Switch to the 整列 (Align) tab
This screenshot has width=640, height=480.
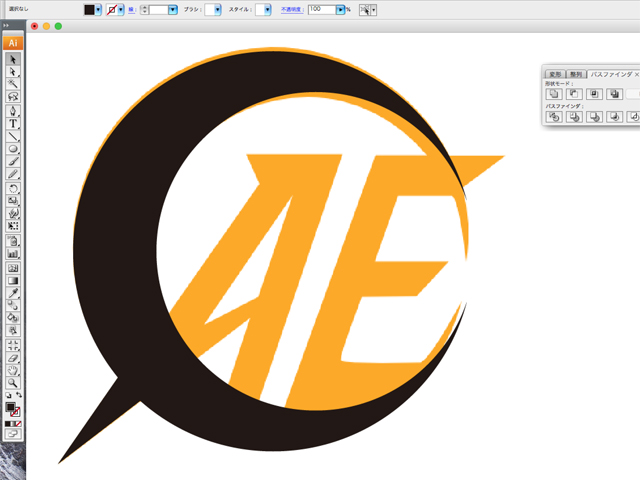pyautogui.click(x=576, y=74)
